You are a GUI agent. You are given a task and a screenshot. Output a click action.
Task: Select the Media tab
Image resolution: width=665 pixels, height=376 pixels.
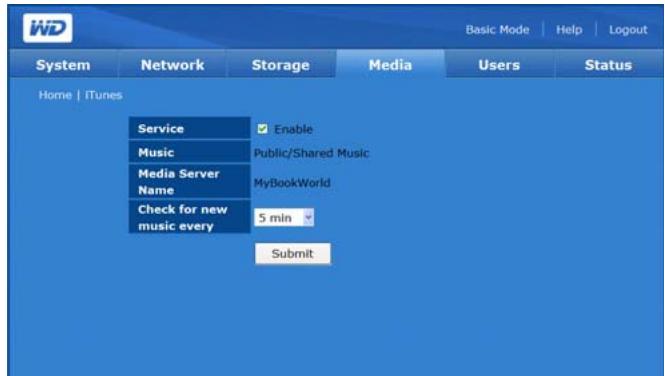pyautogui.click(x=390, y=65)
